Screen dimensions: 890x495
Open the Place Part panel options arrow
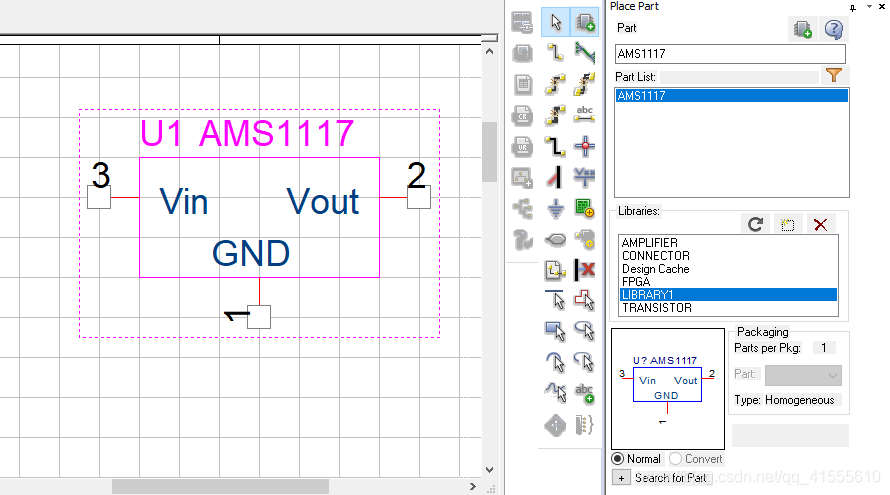point(868,7)
